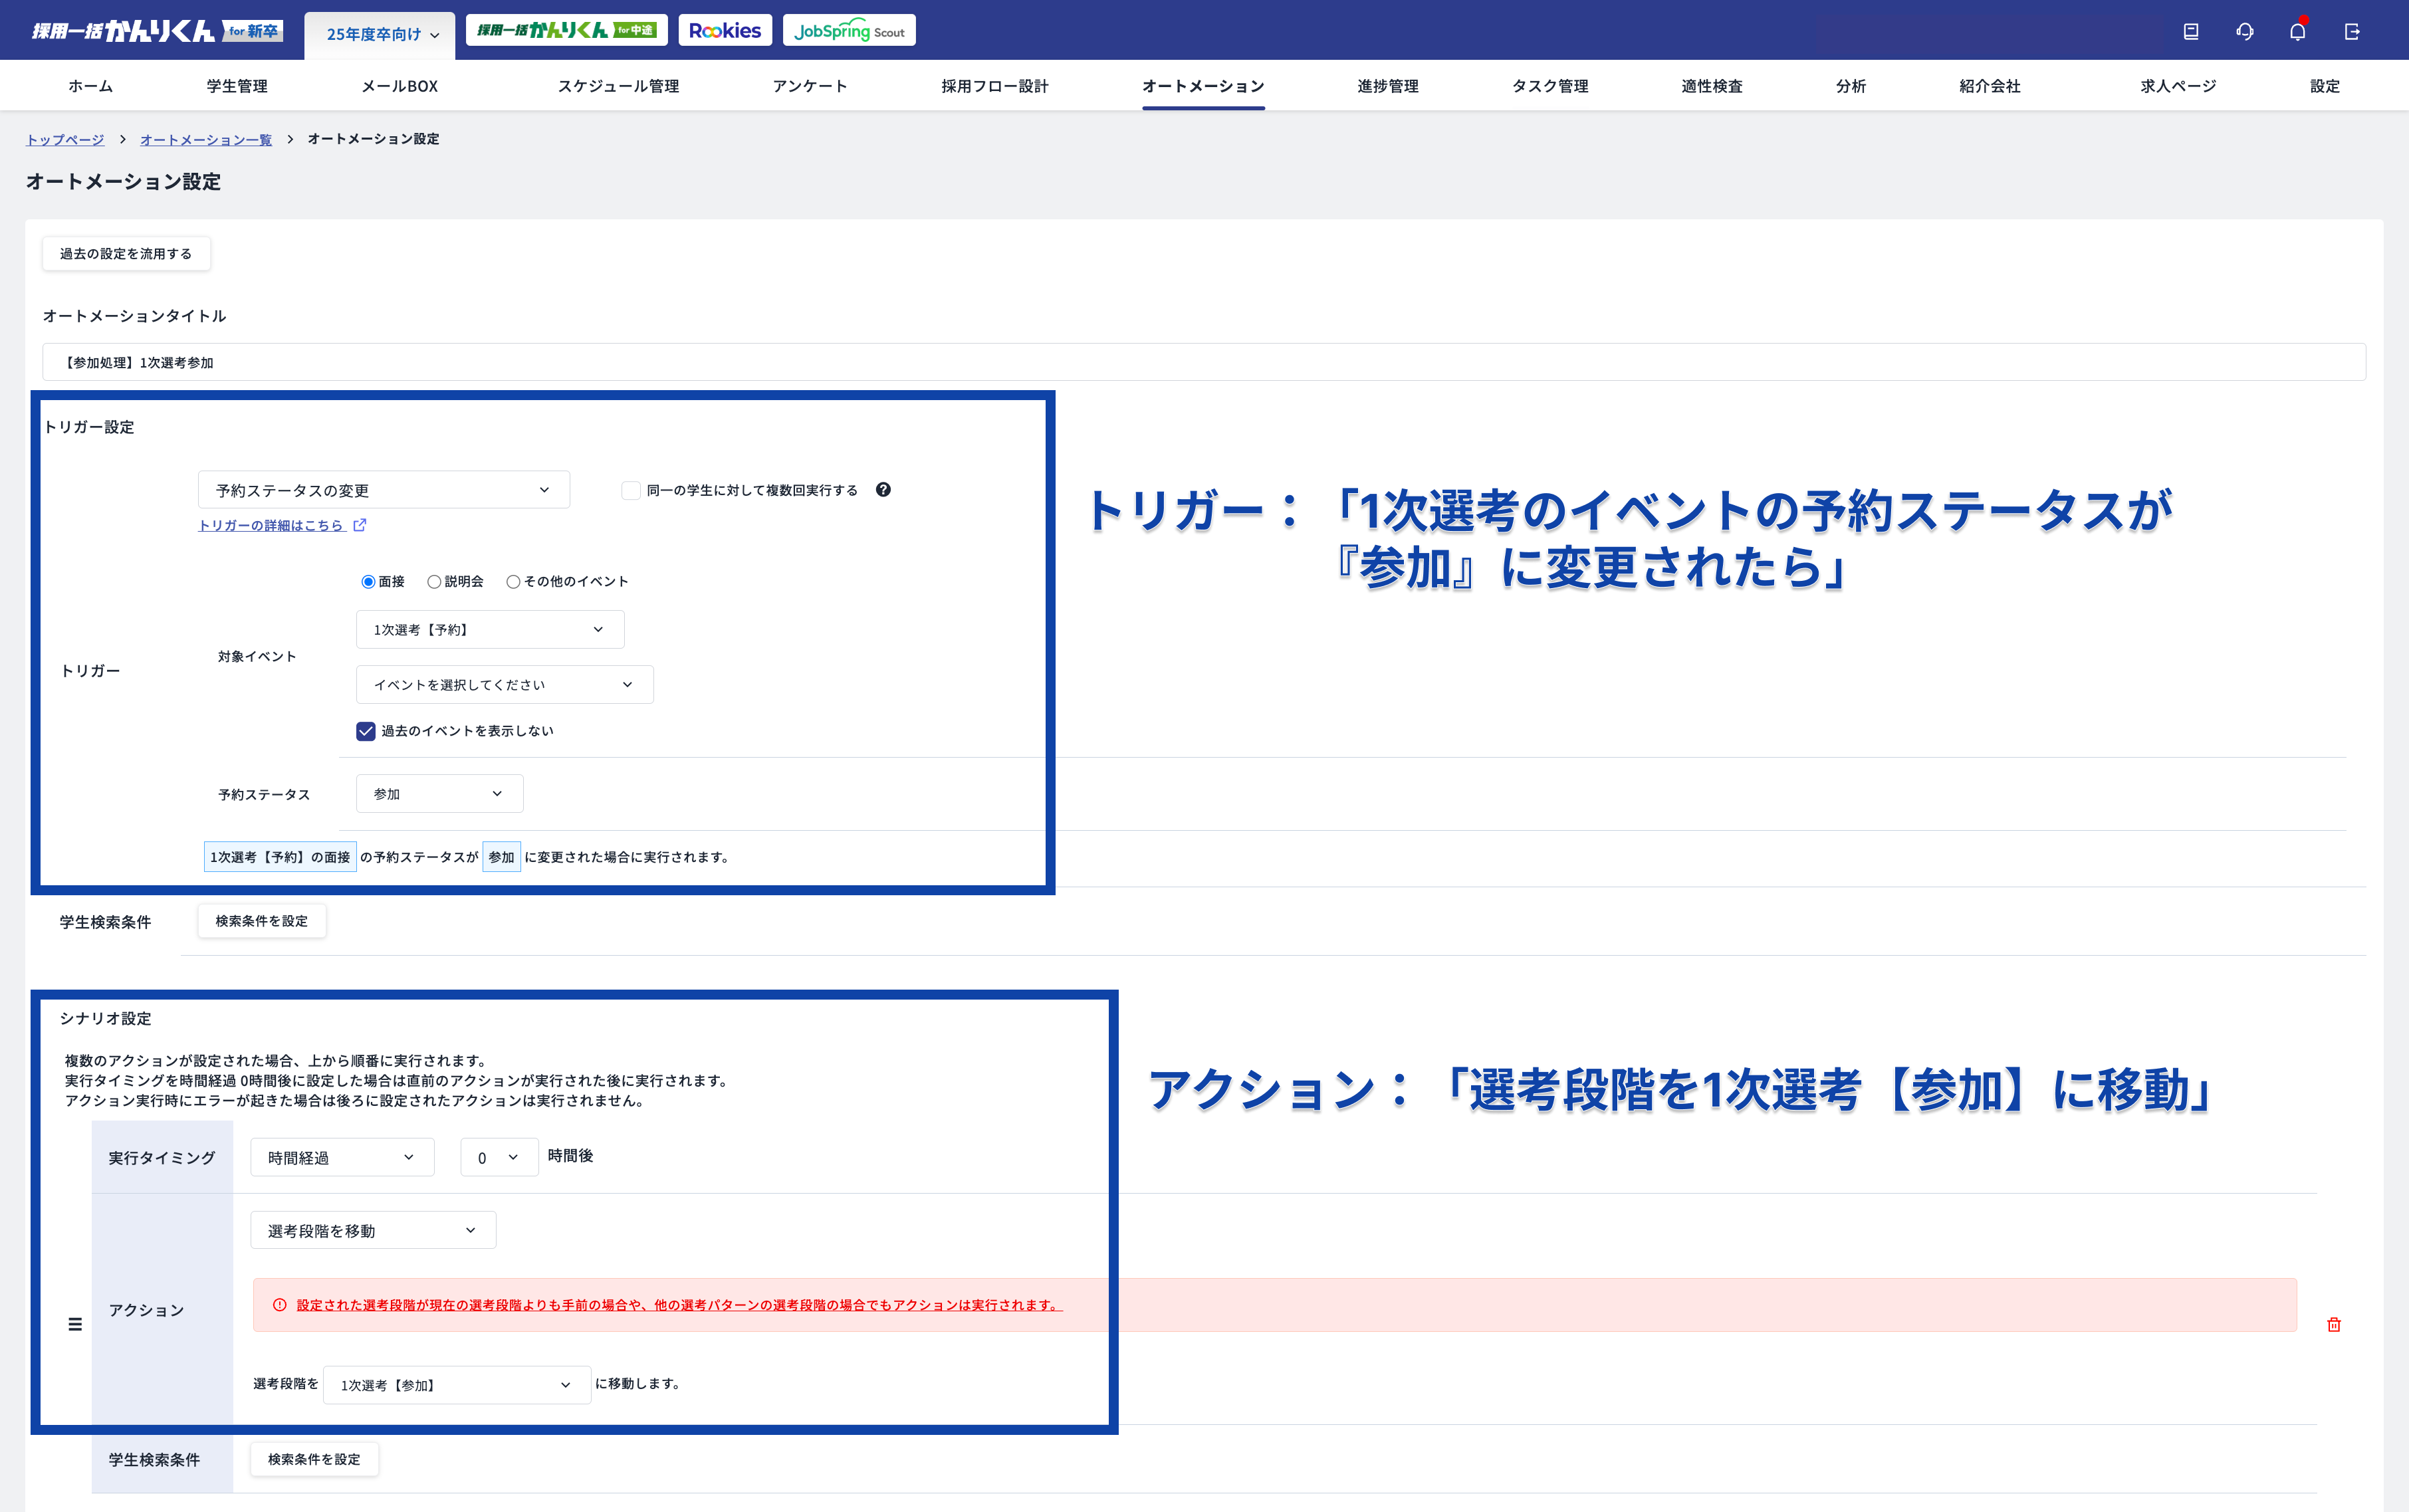Viewport: 2409px width, 1512px height.
Task: Click the drag handle icon beside アクション
Action: click(75, 1324)
